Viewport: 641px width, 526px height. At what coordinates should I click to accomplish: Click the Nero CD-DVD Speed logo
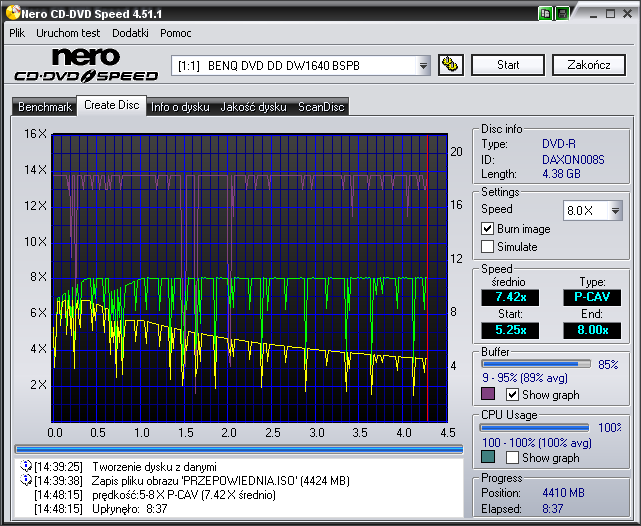coord(86,65)
